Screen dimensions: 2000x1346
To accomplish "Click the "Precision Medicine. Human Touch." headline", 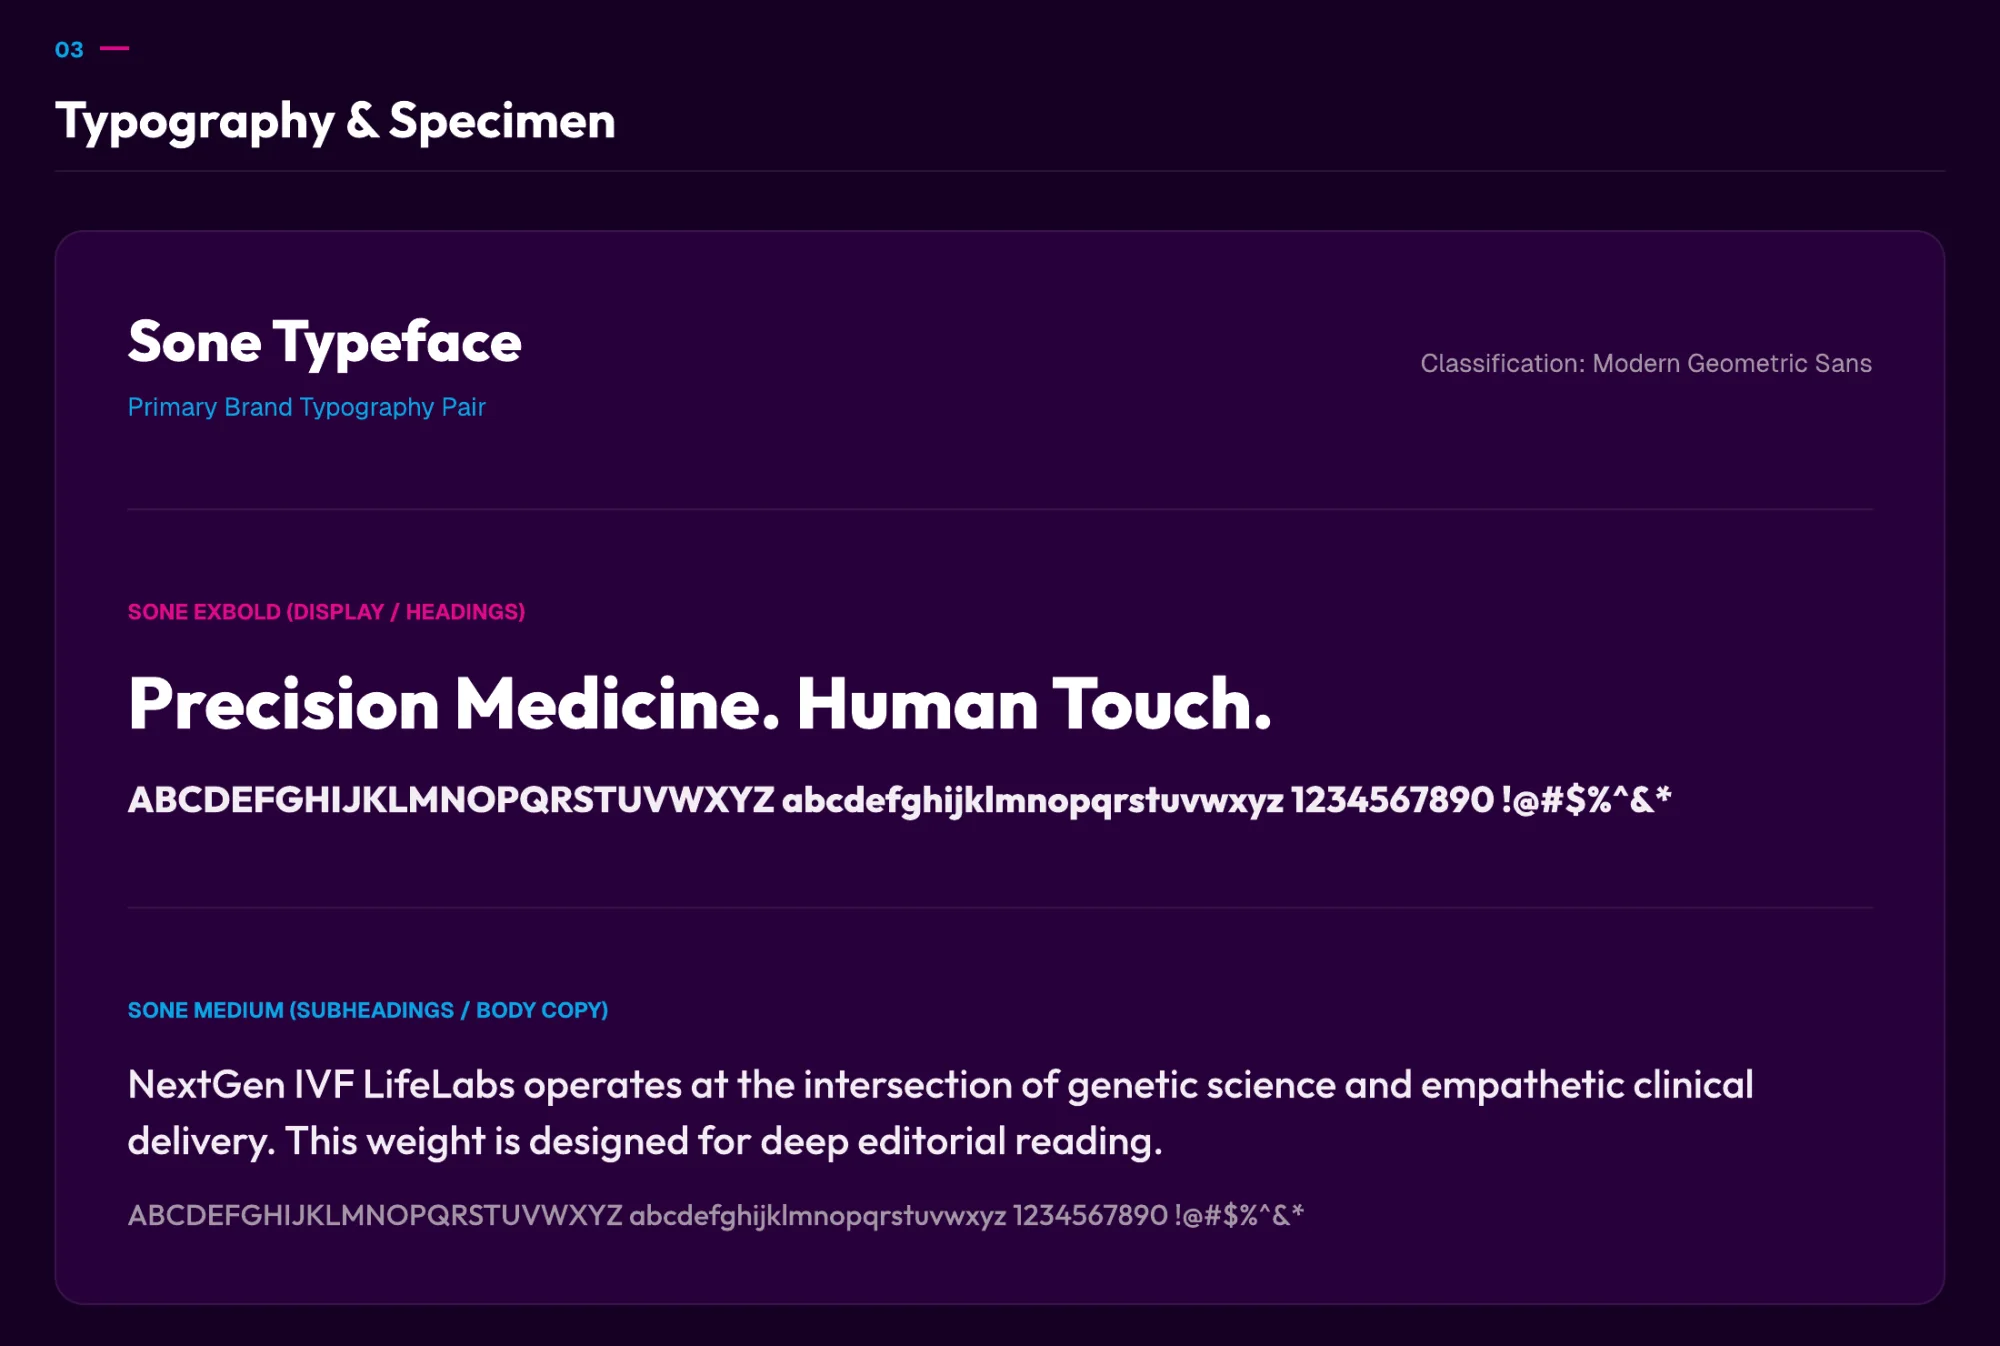I will (700, 704).
